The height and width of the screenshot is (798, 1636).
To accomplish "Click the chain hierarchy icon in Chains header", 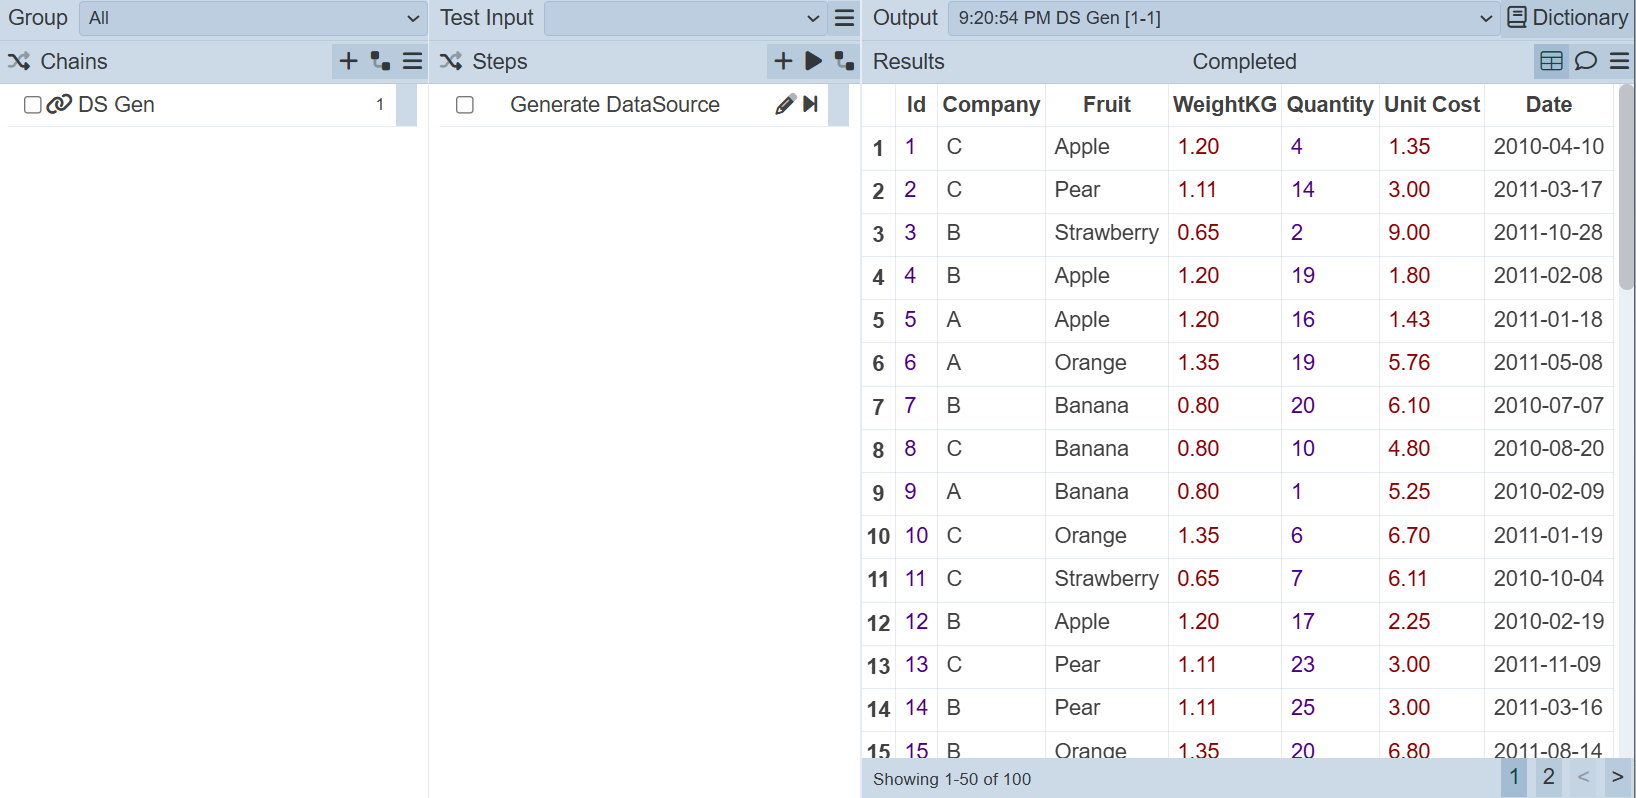I will coord(380,61).
